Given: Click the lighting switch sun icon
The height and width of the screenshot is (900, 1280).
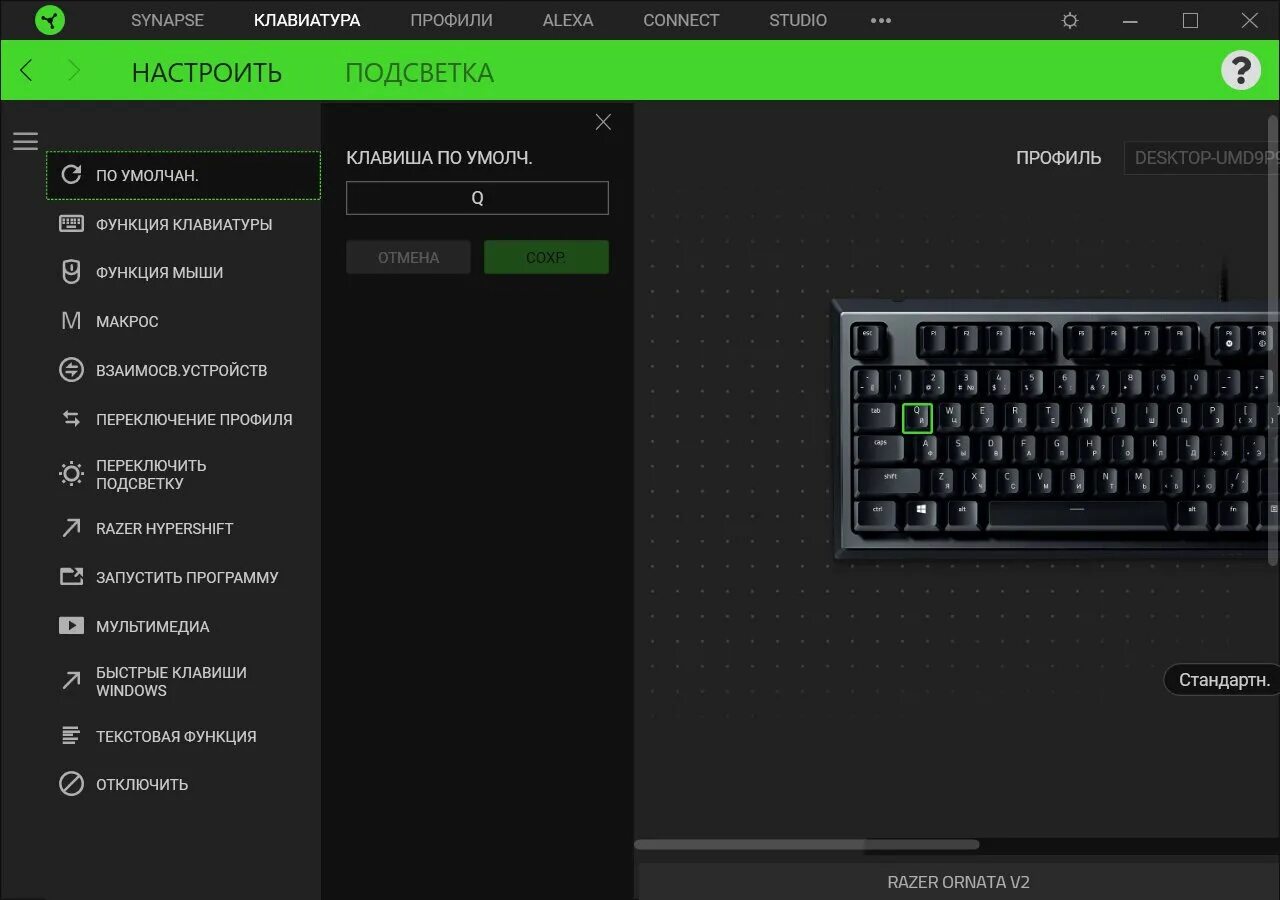Looking at the screenshot, I should pyautogui.click(x=71, y=474).
